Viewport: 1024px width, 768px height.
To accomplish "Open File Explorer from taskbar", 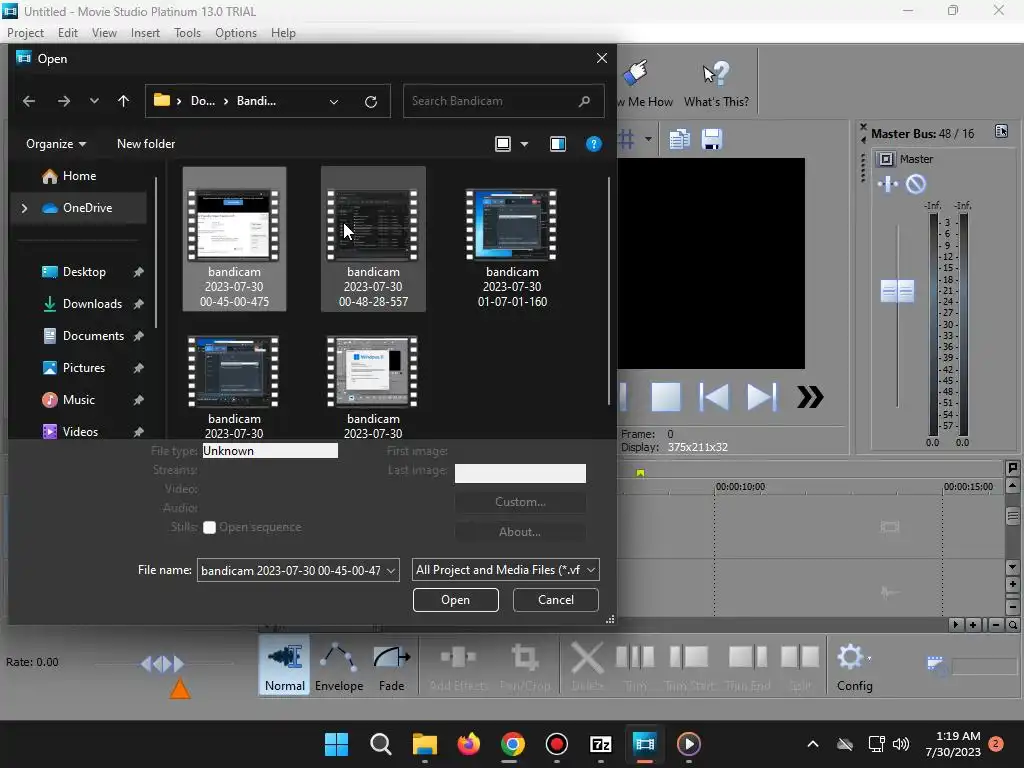I will (x=424, y=744).
